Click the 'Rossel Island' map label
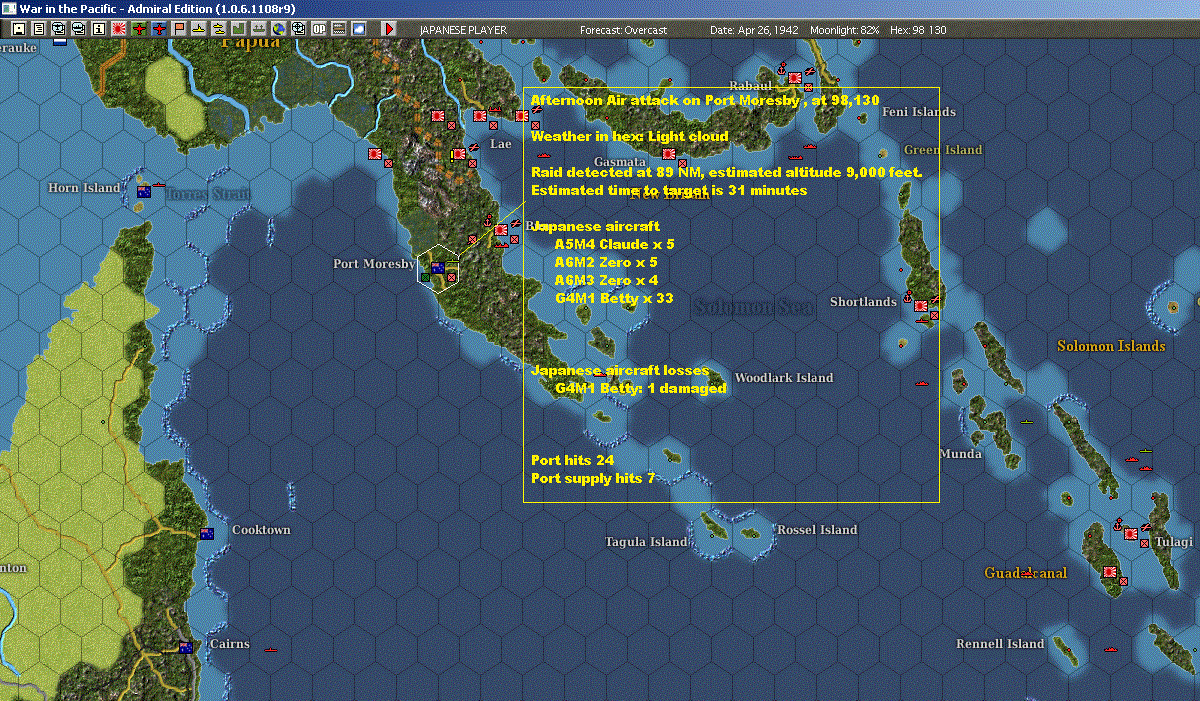This screenshot has width=1200, height=701. tap(818, 530)
